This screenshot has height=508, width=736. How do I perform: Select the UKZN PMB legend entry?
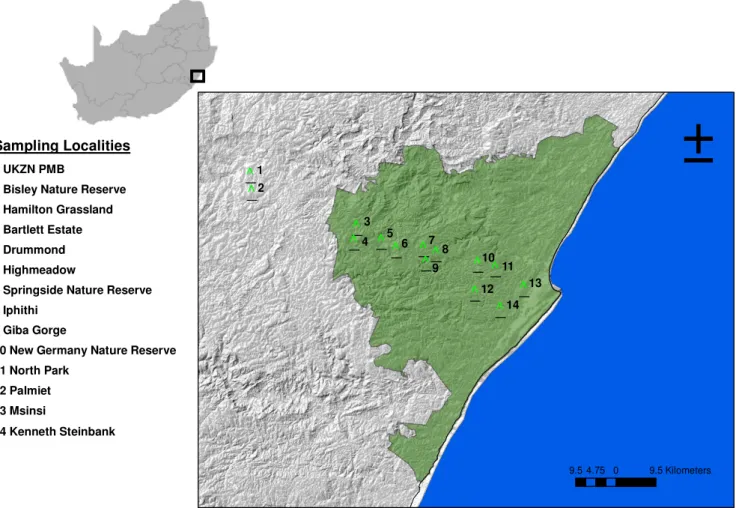(34, 169)
